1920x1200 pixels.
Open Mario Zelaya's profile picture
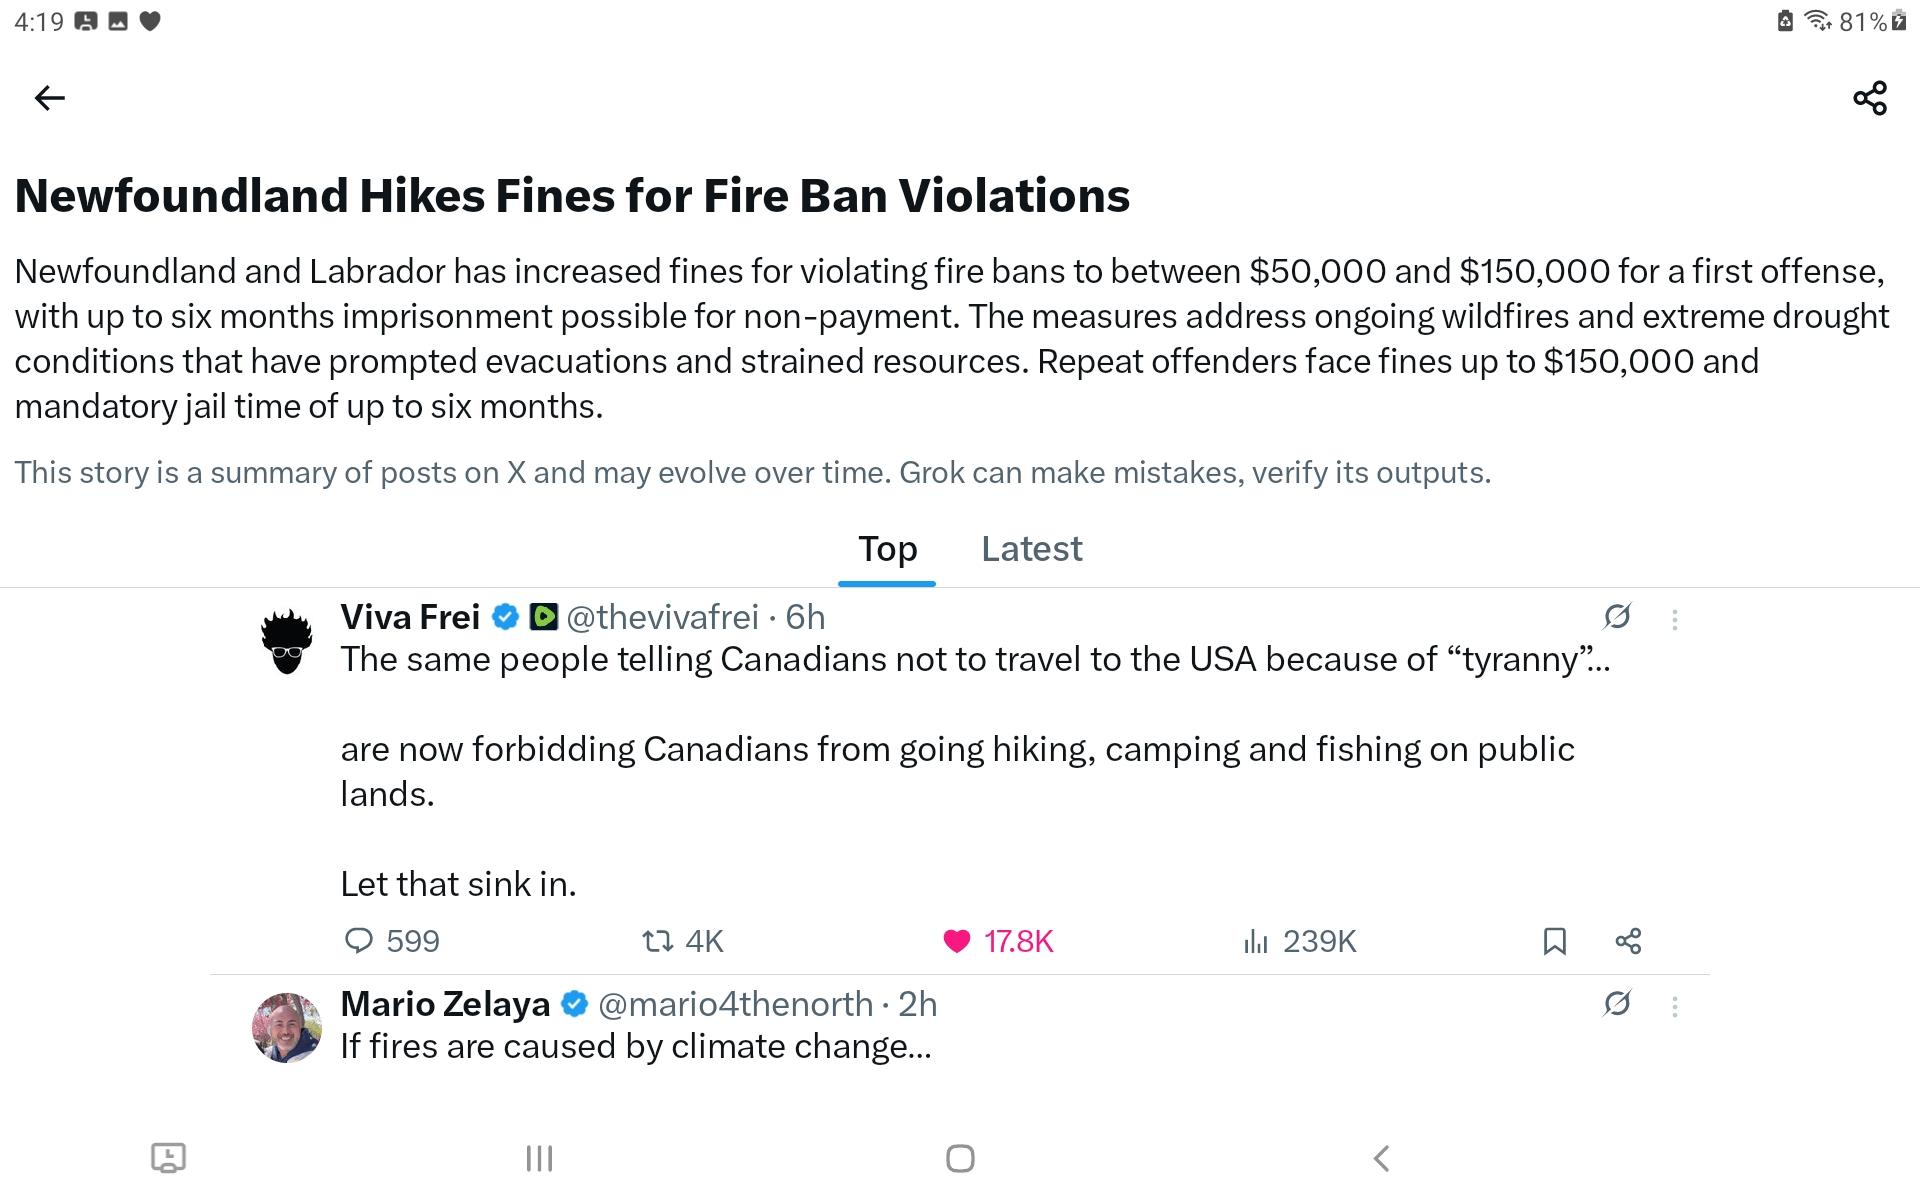pos(287,1027)
